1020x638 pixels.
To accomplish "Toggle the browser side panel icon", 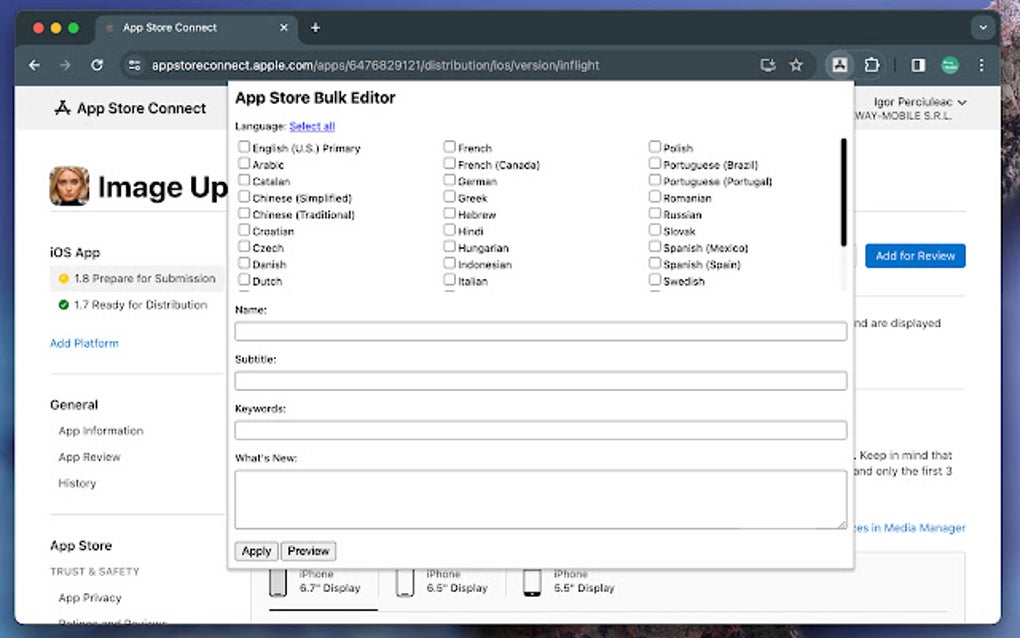I will pyautogui.click(x=918, y=65).
